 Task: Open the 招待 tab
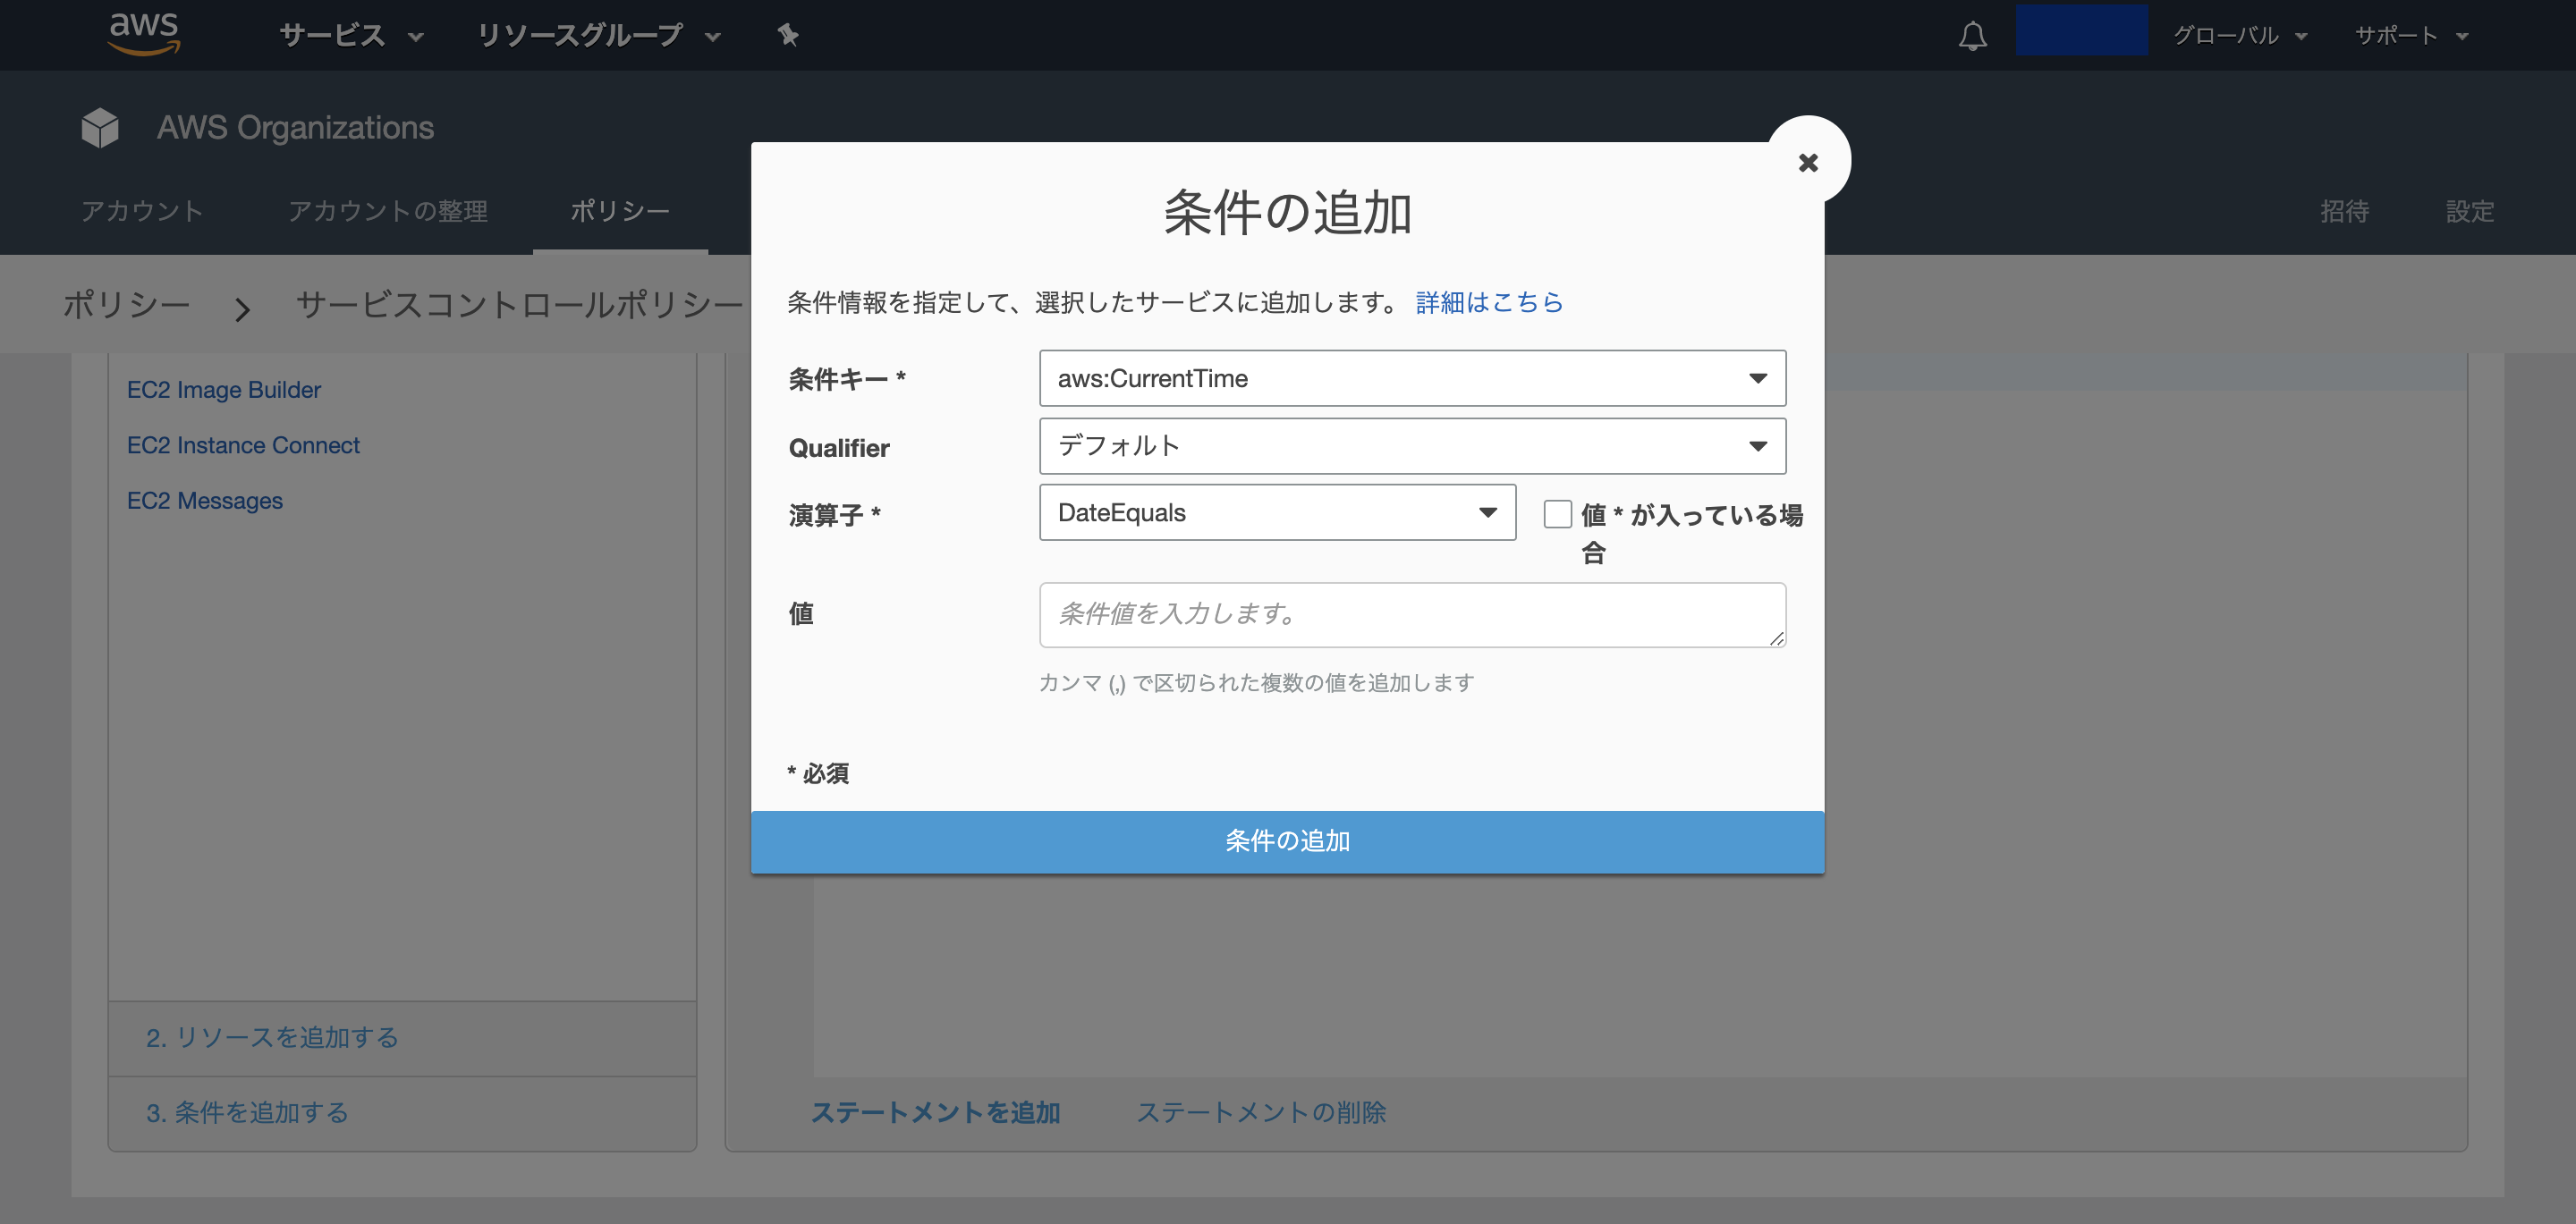point(2344,211)
